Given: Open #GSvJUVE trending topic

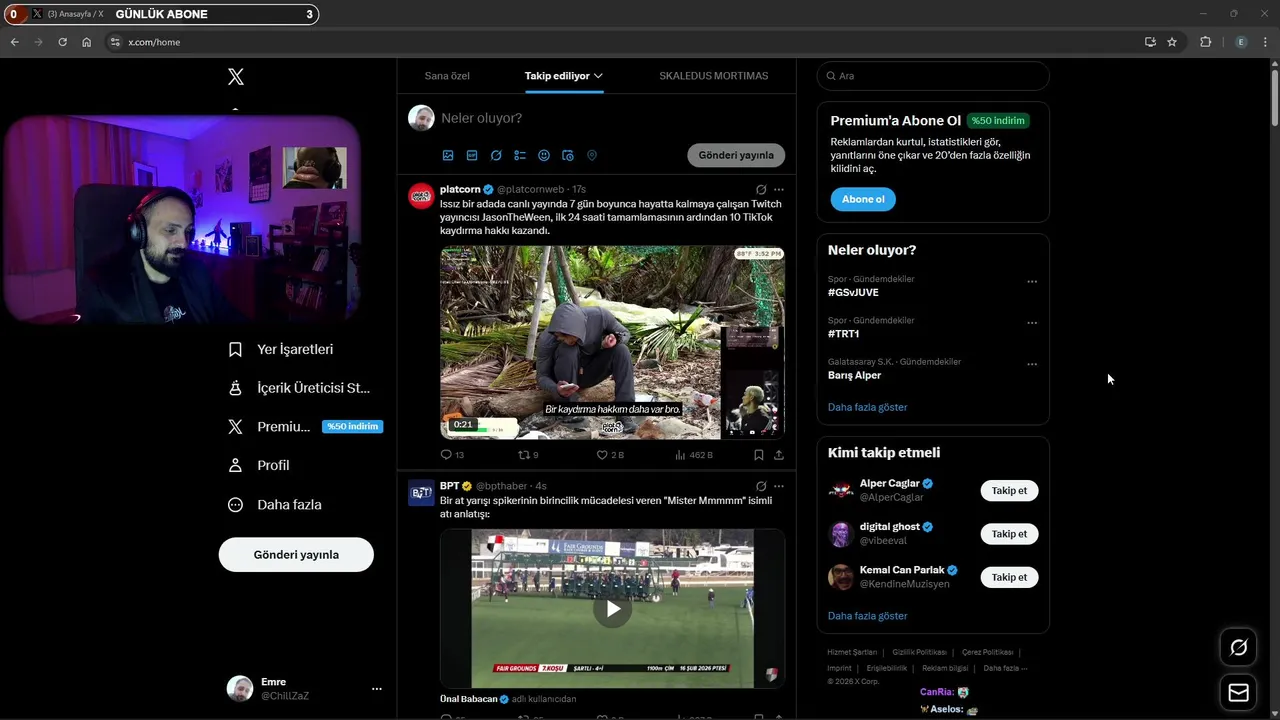Looking at the screenshot, I should click(x=853, y=292).
